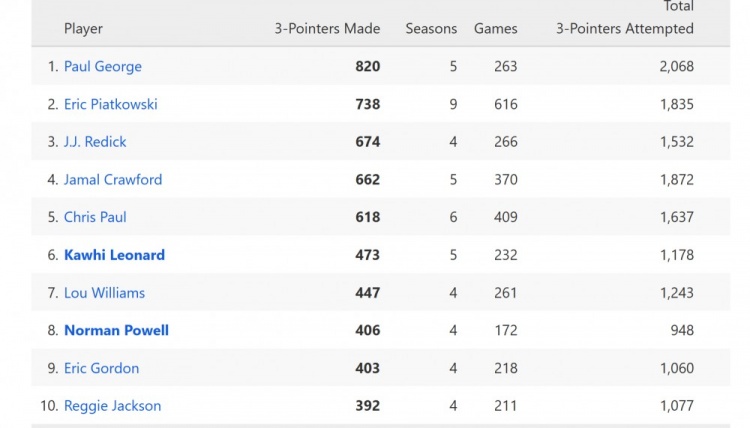Open J.J. Redick profile link
Image resolution: width=750 pixels, height=428 pixels.
(95, 142)
